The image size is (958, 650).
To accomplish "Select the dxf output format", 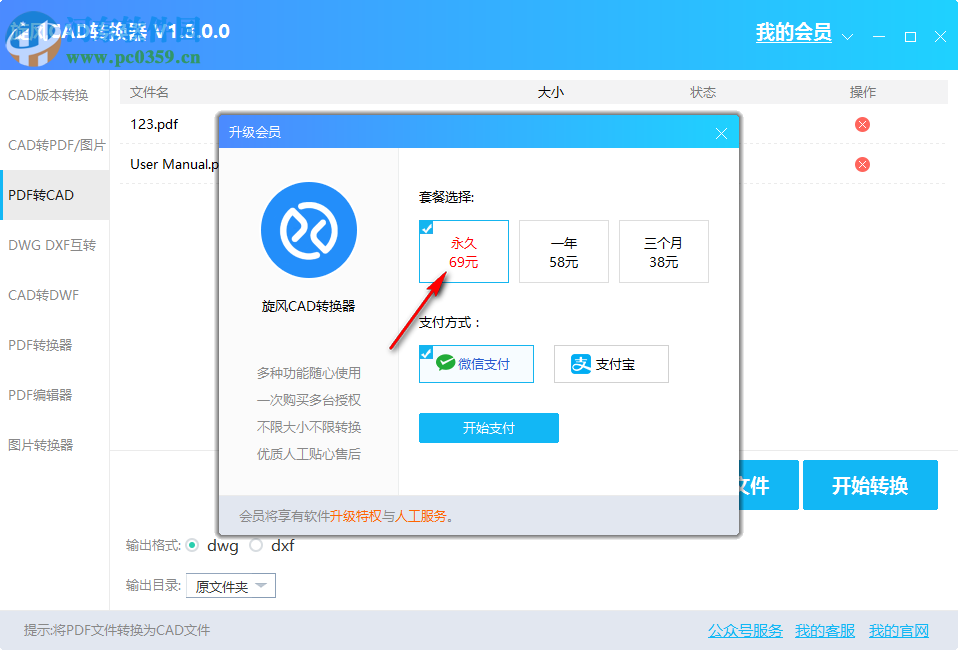I will (x=256, y=546).
